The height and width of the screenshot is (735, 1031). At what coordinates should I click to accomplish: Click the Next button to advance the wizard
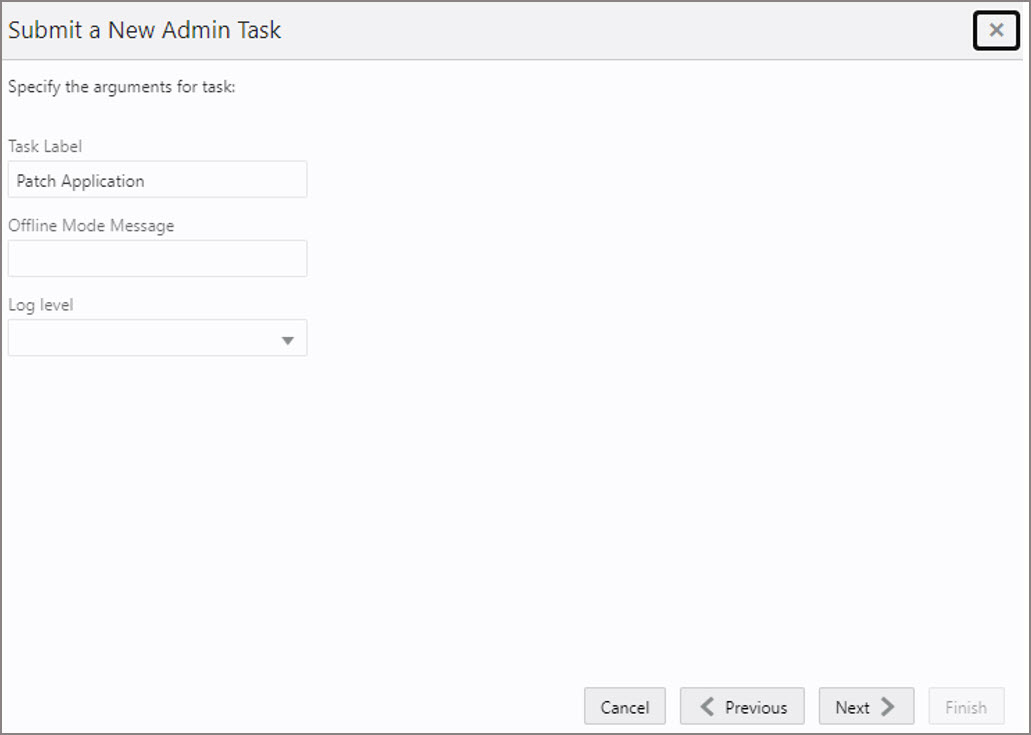[x=866, y=706]
